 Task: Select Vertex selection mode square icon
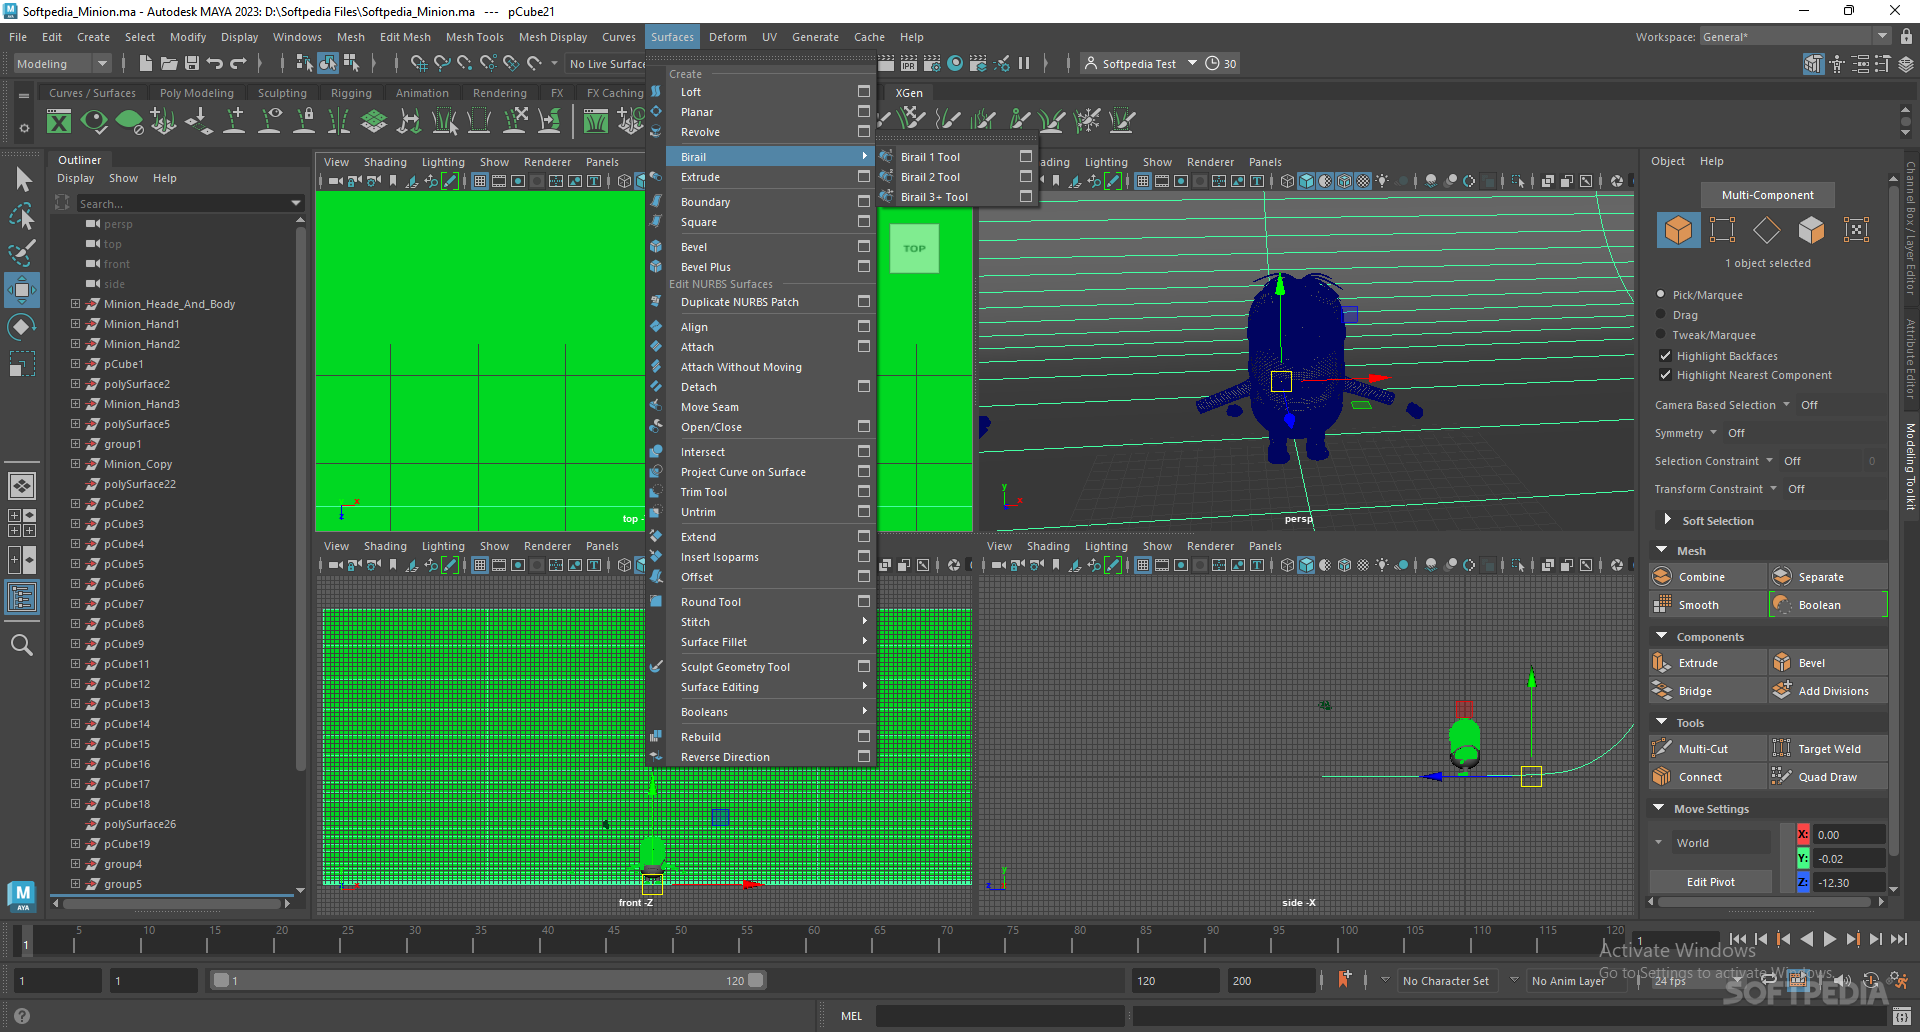(1722, 230)
